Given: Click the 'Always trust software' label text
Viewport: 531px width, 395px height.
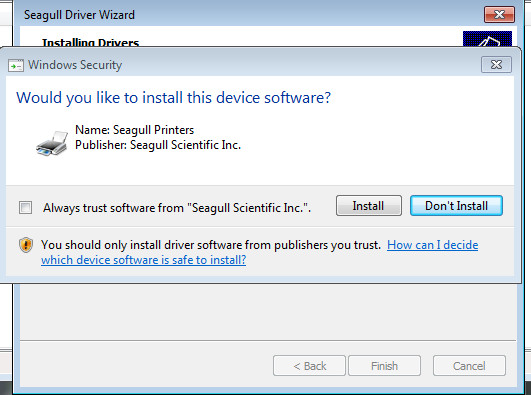Looking at the screenshot, I should click(x=177, y=208).
